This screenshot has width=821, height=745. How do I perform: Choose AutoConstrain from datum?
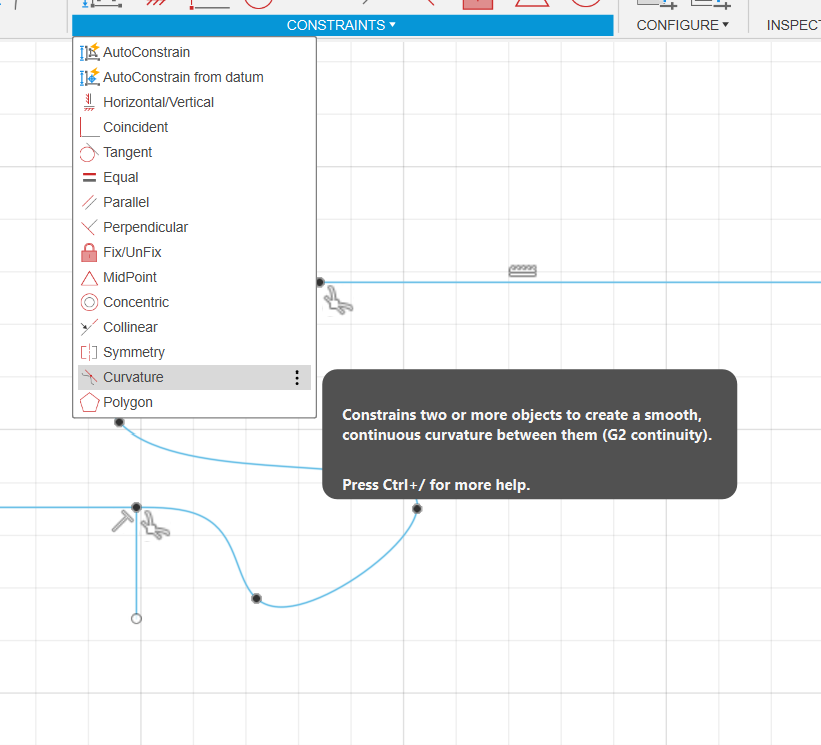[x=183, y=77]
